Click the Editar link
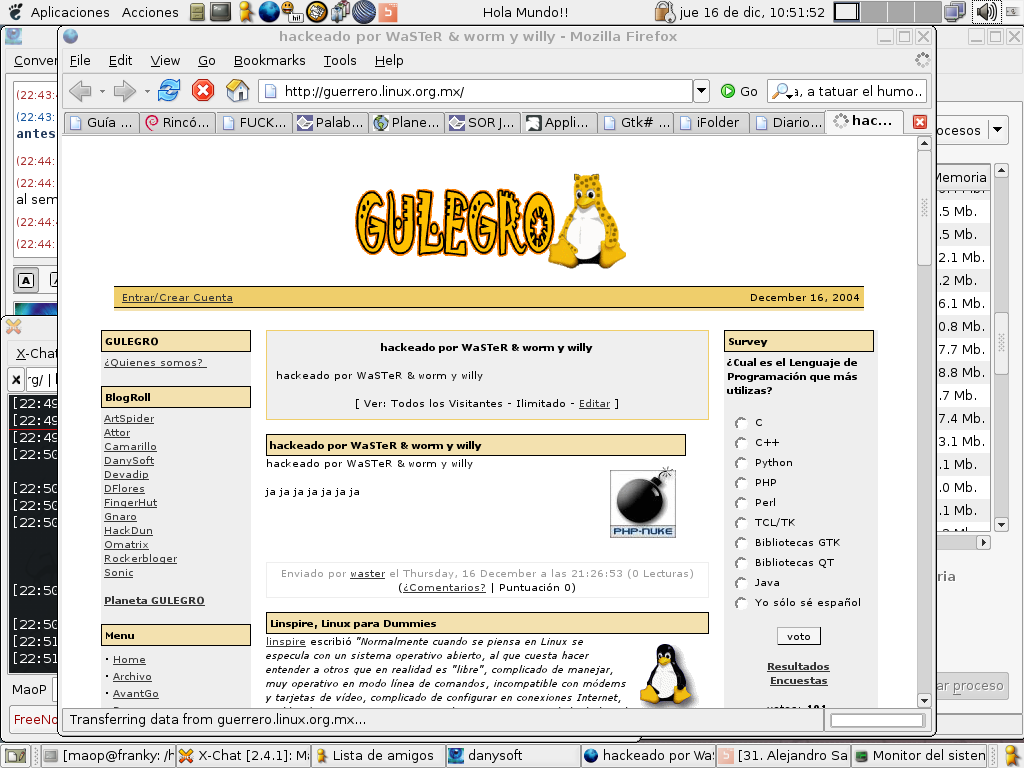The image size is (1024, 768). [x=594, y=404]
